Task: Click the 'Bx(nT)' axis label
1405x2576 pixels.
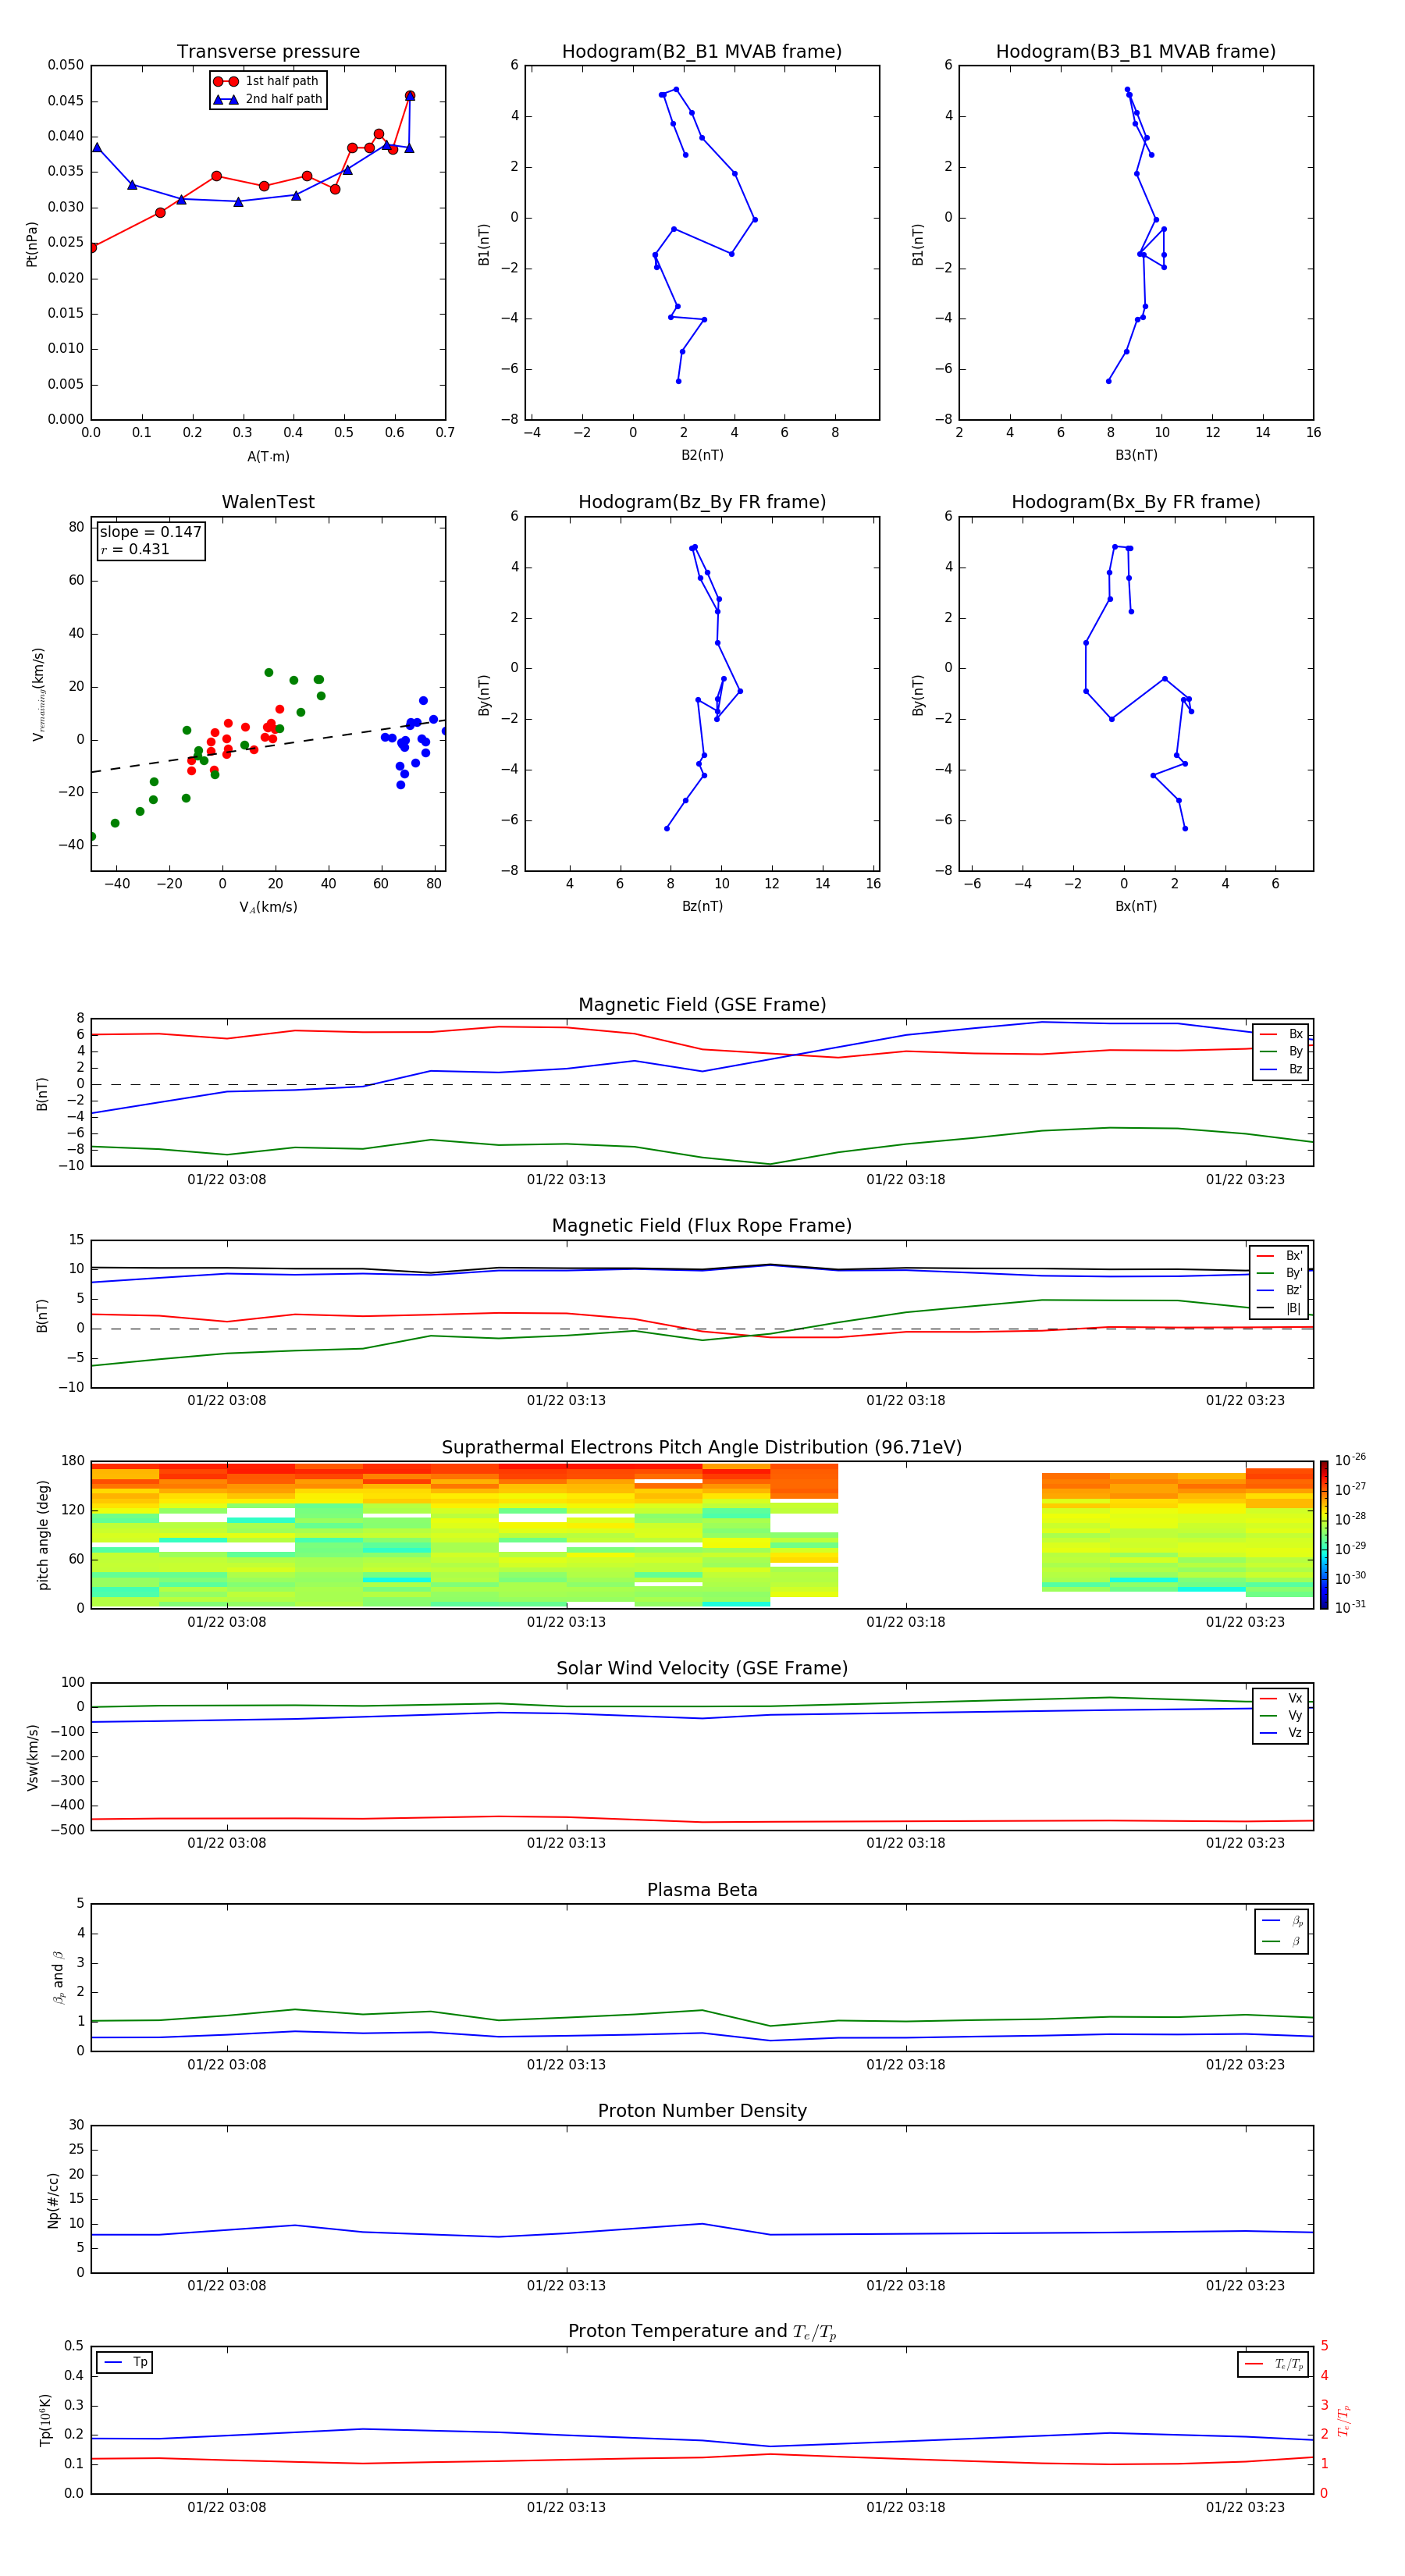Action: (1136, 906)
